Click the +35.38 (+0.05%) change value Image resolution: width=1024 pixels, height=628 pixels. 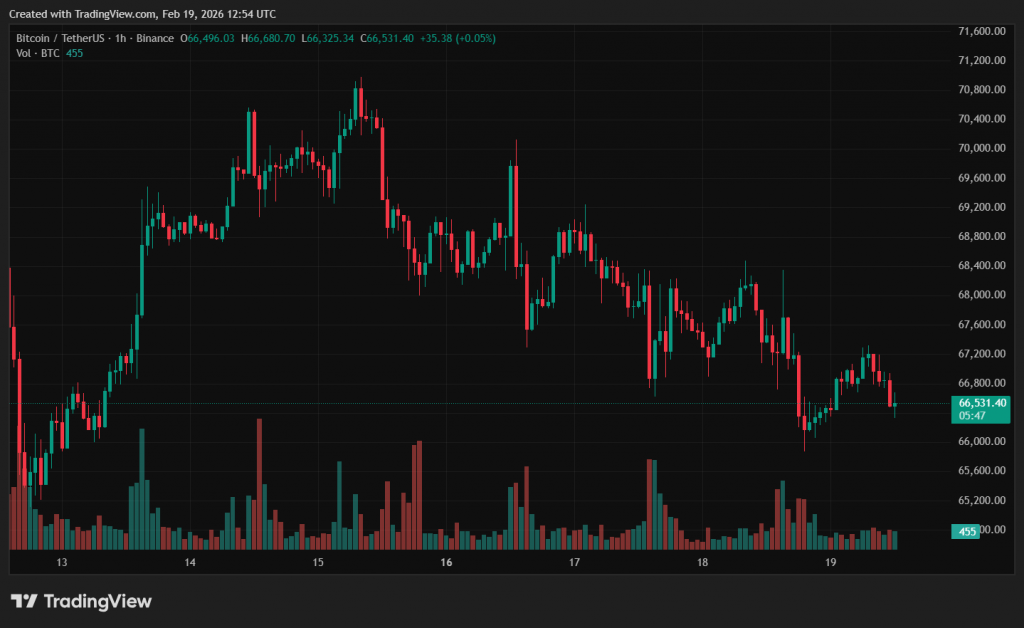click(x=459, y=38)
